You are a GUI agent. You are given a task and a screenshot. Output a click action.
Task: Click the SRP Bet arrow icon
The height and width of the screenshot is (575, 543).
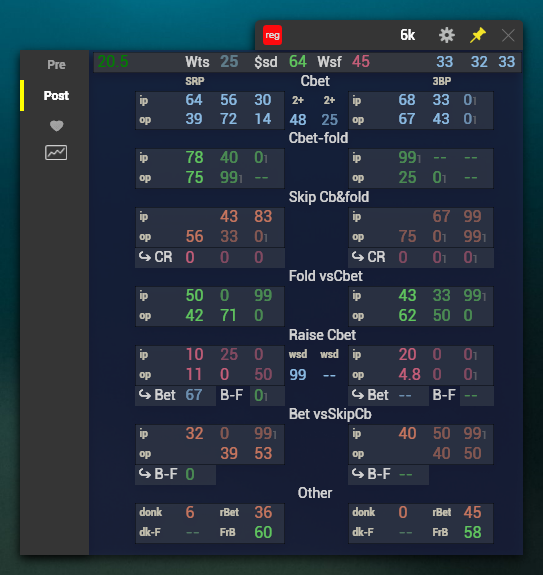coord(145,395)
